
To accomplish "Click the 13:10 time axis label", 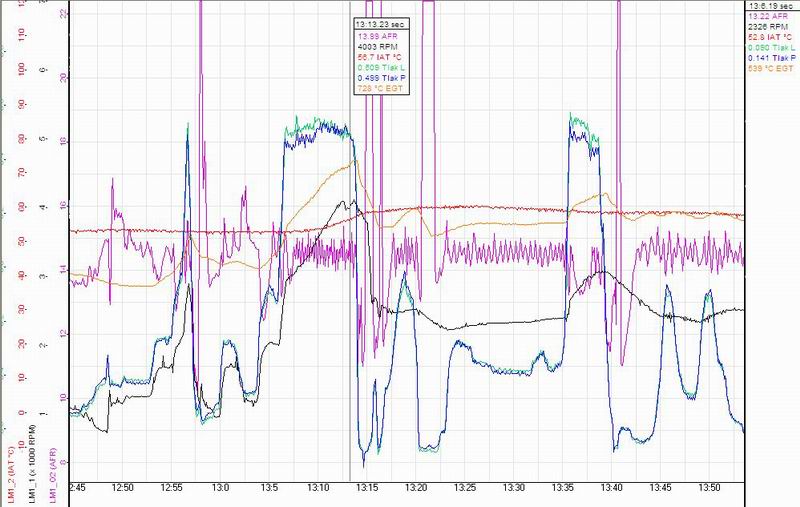I will click(x=318, y=488).
